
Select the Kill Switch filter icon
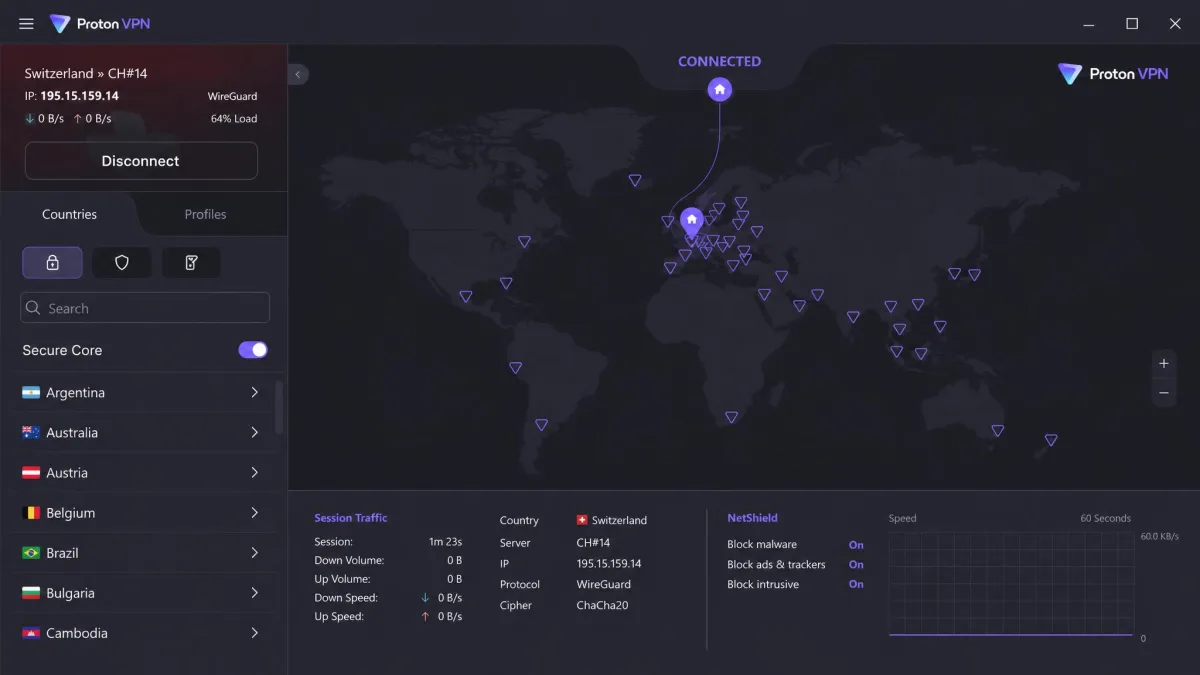click(x=191, y=263)
